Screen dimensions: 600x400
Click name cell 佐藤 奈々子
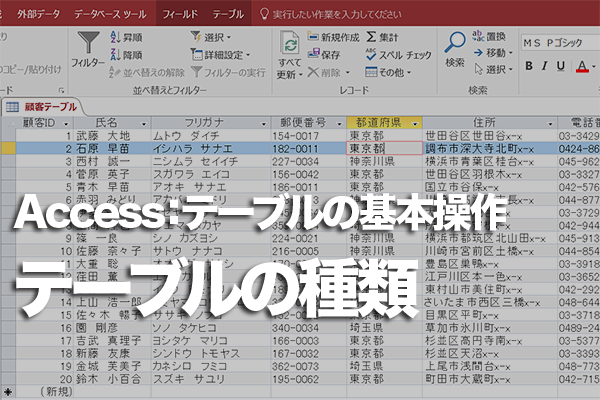coord(112,251)
